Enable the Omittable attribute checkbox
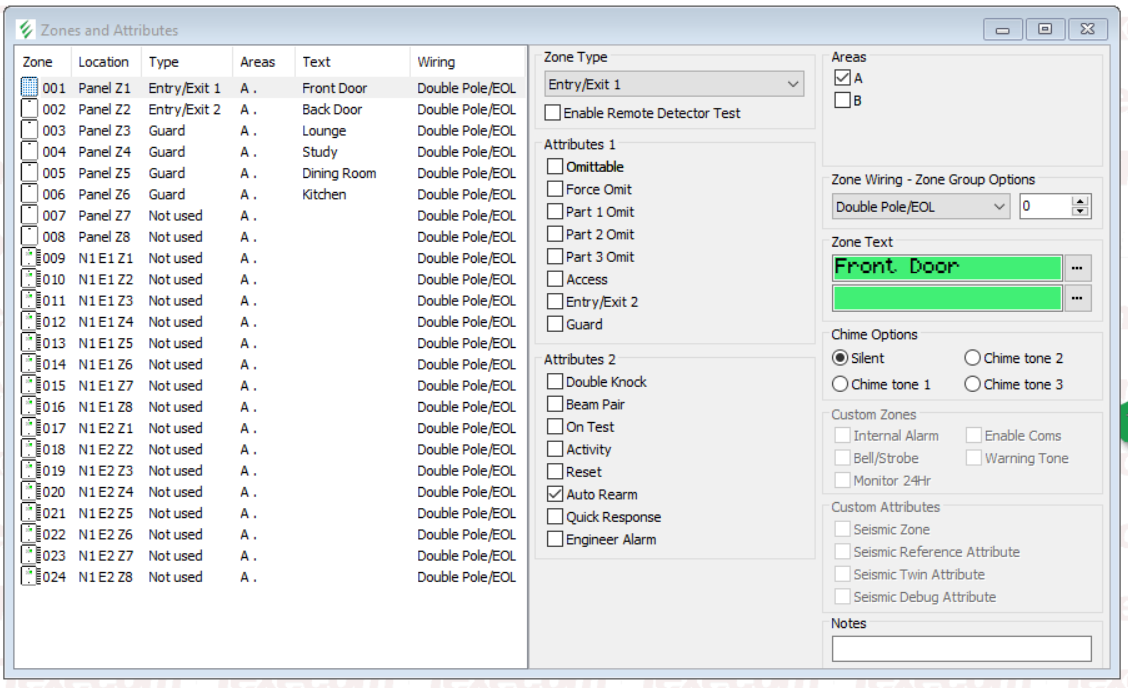The image size is (1128, 688). click(554, 167)
